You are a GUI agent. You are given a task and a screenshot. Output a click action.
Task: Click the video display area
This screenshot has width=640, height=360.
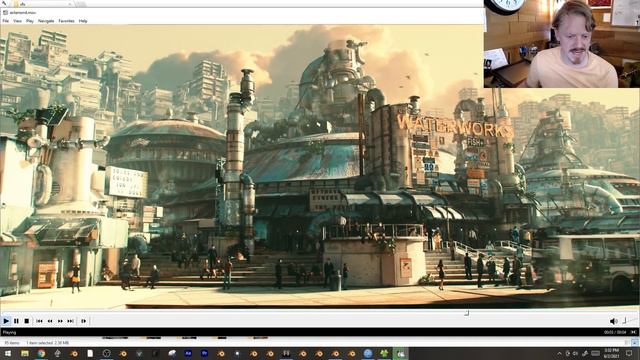coord(320,167)
